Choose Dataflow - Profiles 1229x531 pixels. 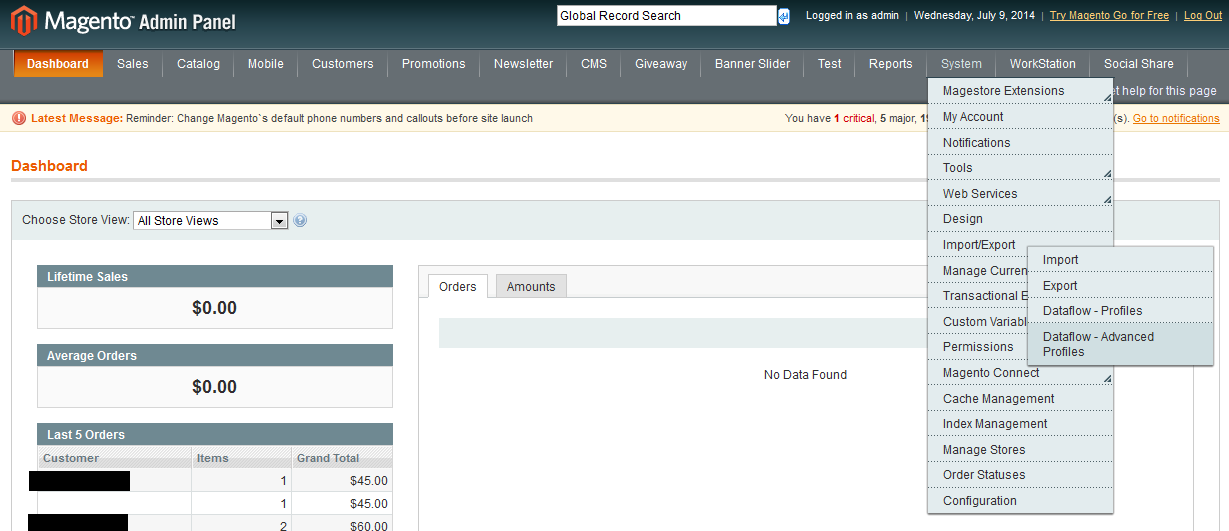point(1120,311)
